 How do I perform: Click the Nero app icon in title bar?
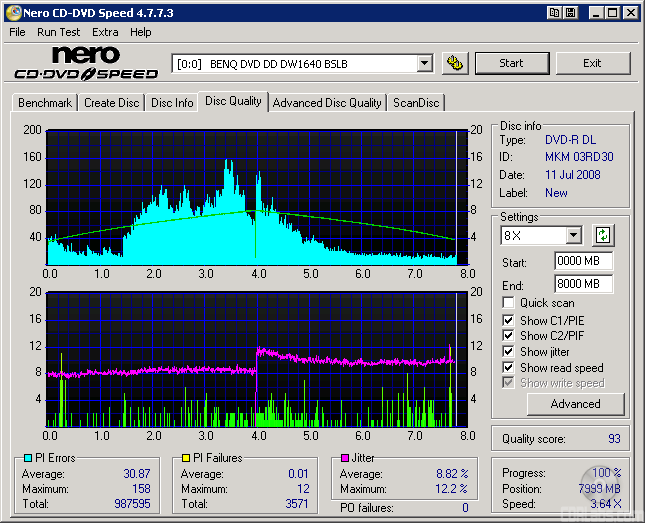point(12,13)
